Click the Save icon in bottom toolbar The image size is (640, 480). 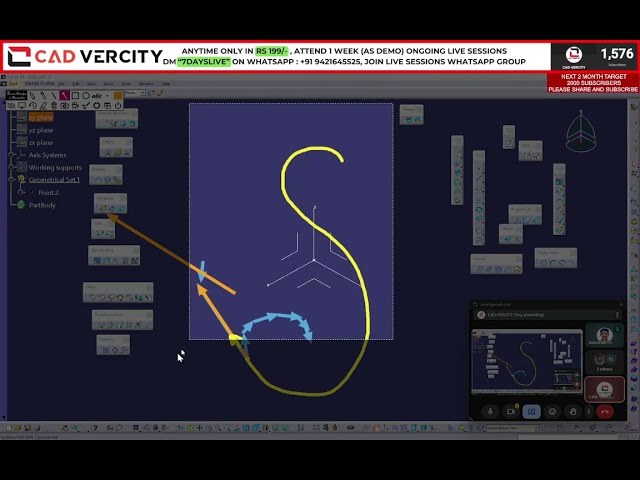[27, 428]
